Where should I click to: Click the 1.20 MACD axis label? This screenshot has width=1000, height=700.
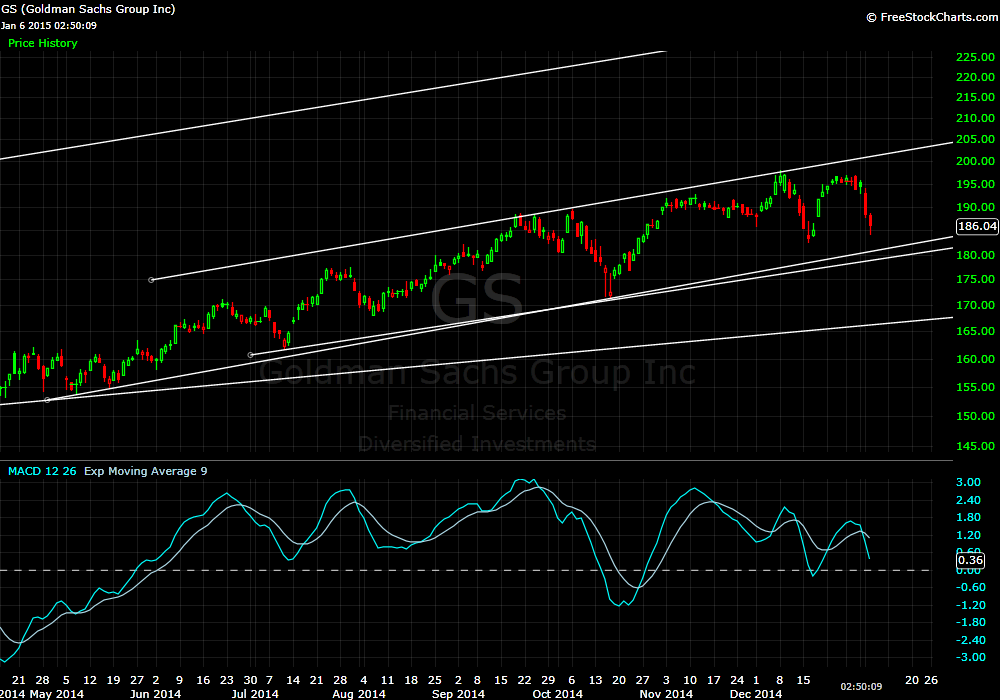coord(968,536)
